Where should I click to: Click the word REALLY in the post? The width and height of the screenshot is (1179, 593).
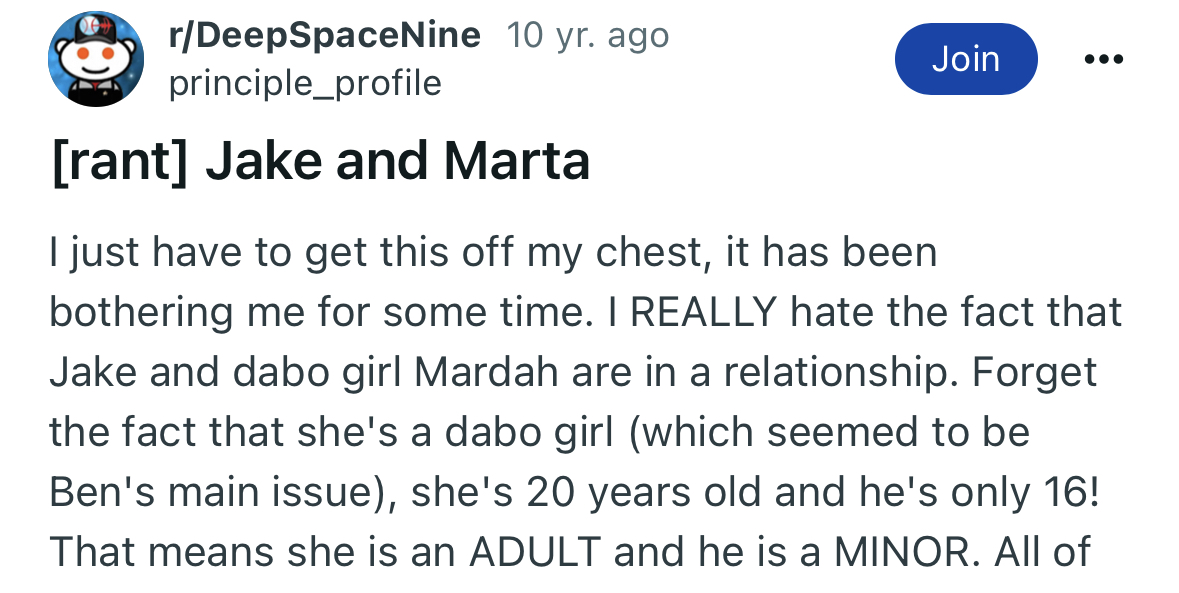pos(703,312)
